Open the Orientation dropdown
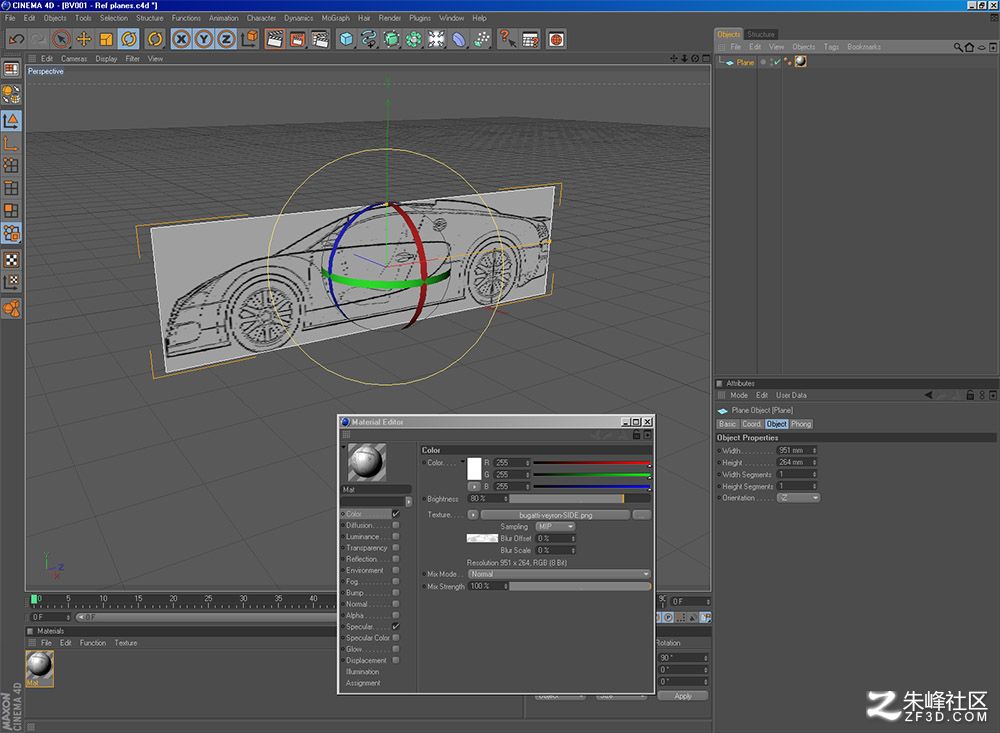 (798, 498)
